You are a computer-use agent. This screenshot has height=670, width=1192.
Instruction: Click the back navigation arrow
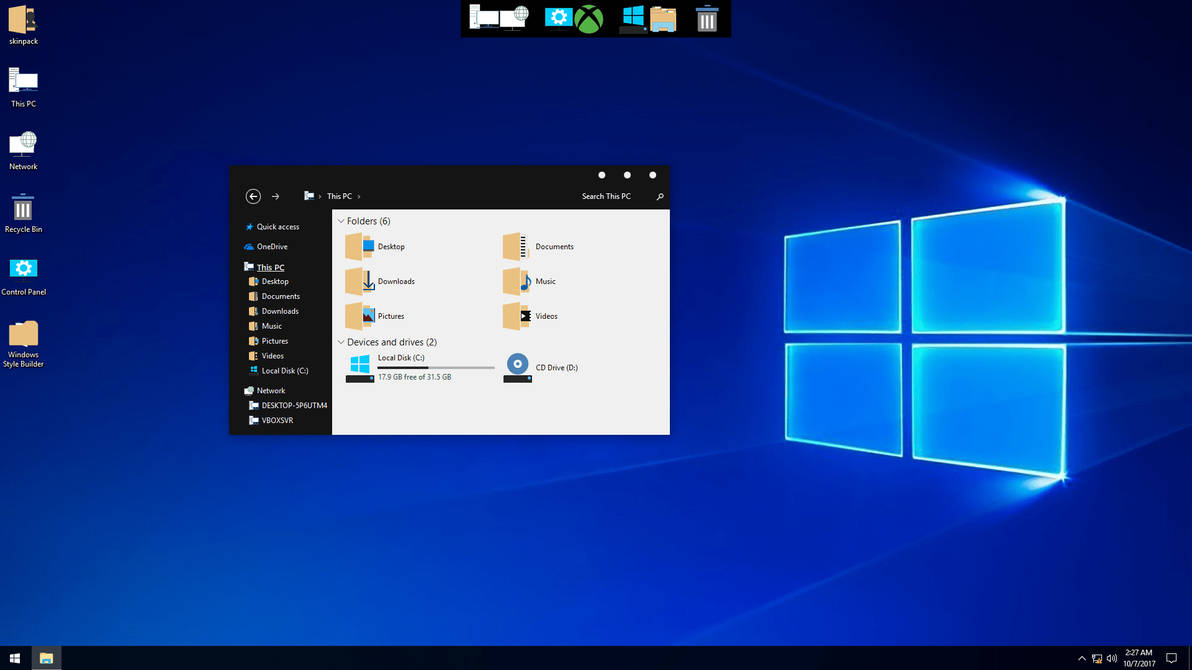click(x=253, y=196)
